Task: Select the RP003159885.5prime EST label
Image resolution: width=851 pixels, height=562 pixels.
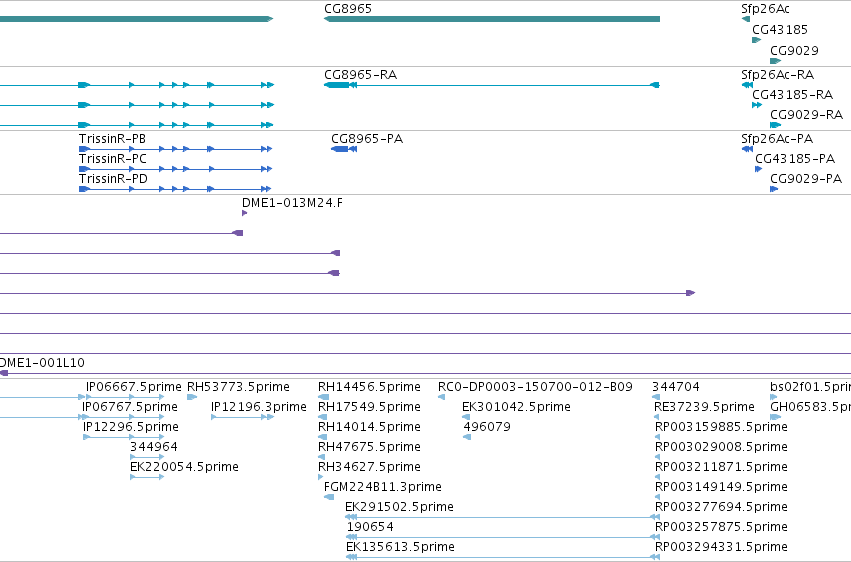Action: 721,427
